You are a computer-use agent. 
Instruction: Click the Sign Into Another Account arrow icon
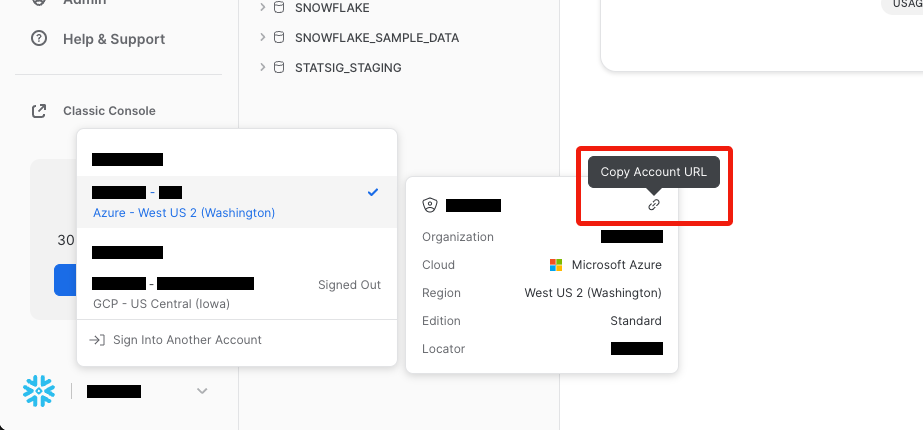tap(97, 340)
